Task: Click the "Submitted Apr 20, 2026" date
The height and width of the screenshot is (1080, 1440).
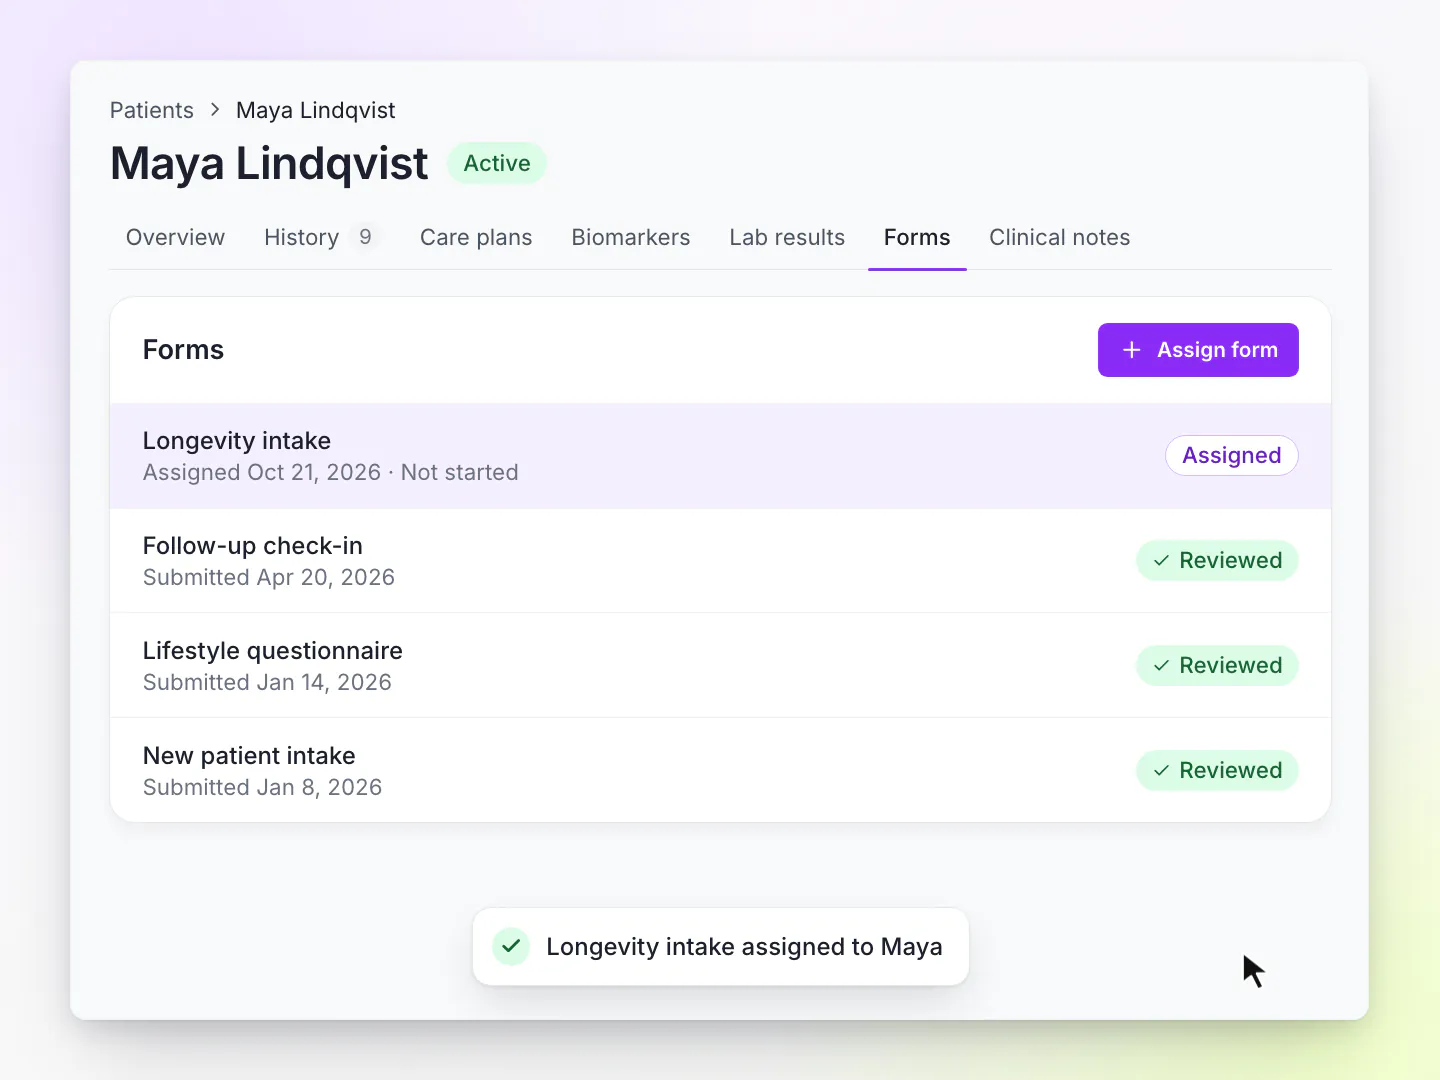Action: pyautogui.click(x=269, y=578)
